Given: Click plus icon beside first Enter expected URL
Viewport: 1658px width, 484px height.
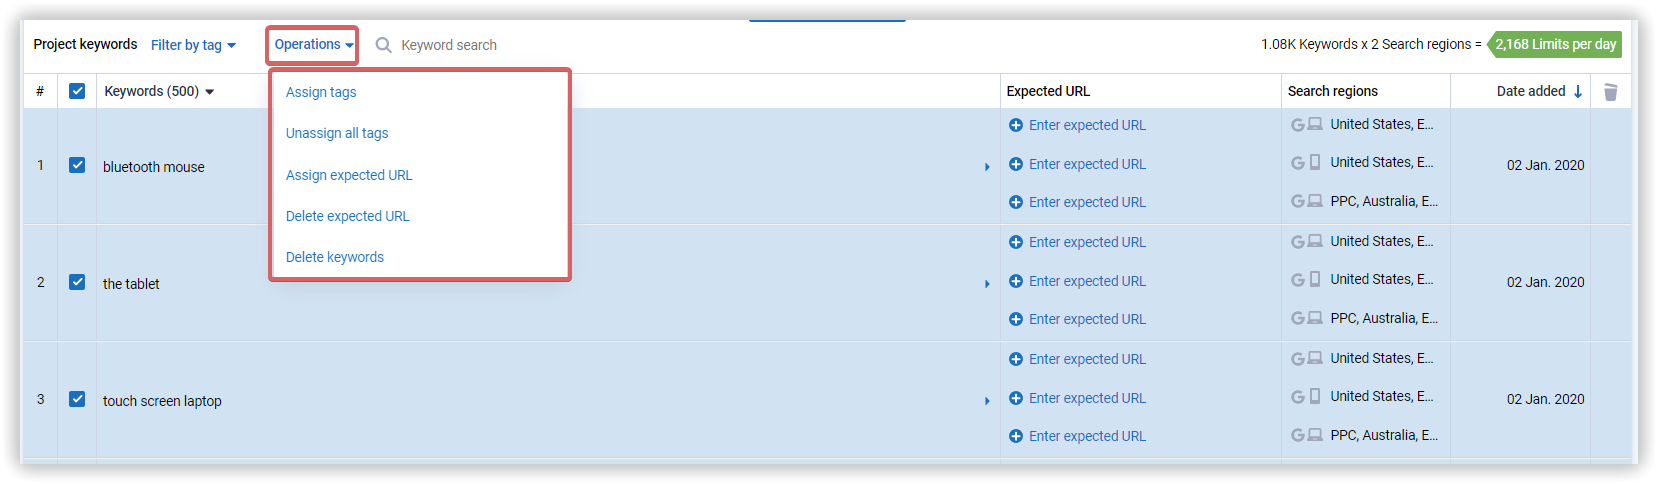Looking at the screenshot, I should pos(1016,125).
